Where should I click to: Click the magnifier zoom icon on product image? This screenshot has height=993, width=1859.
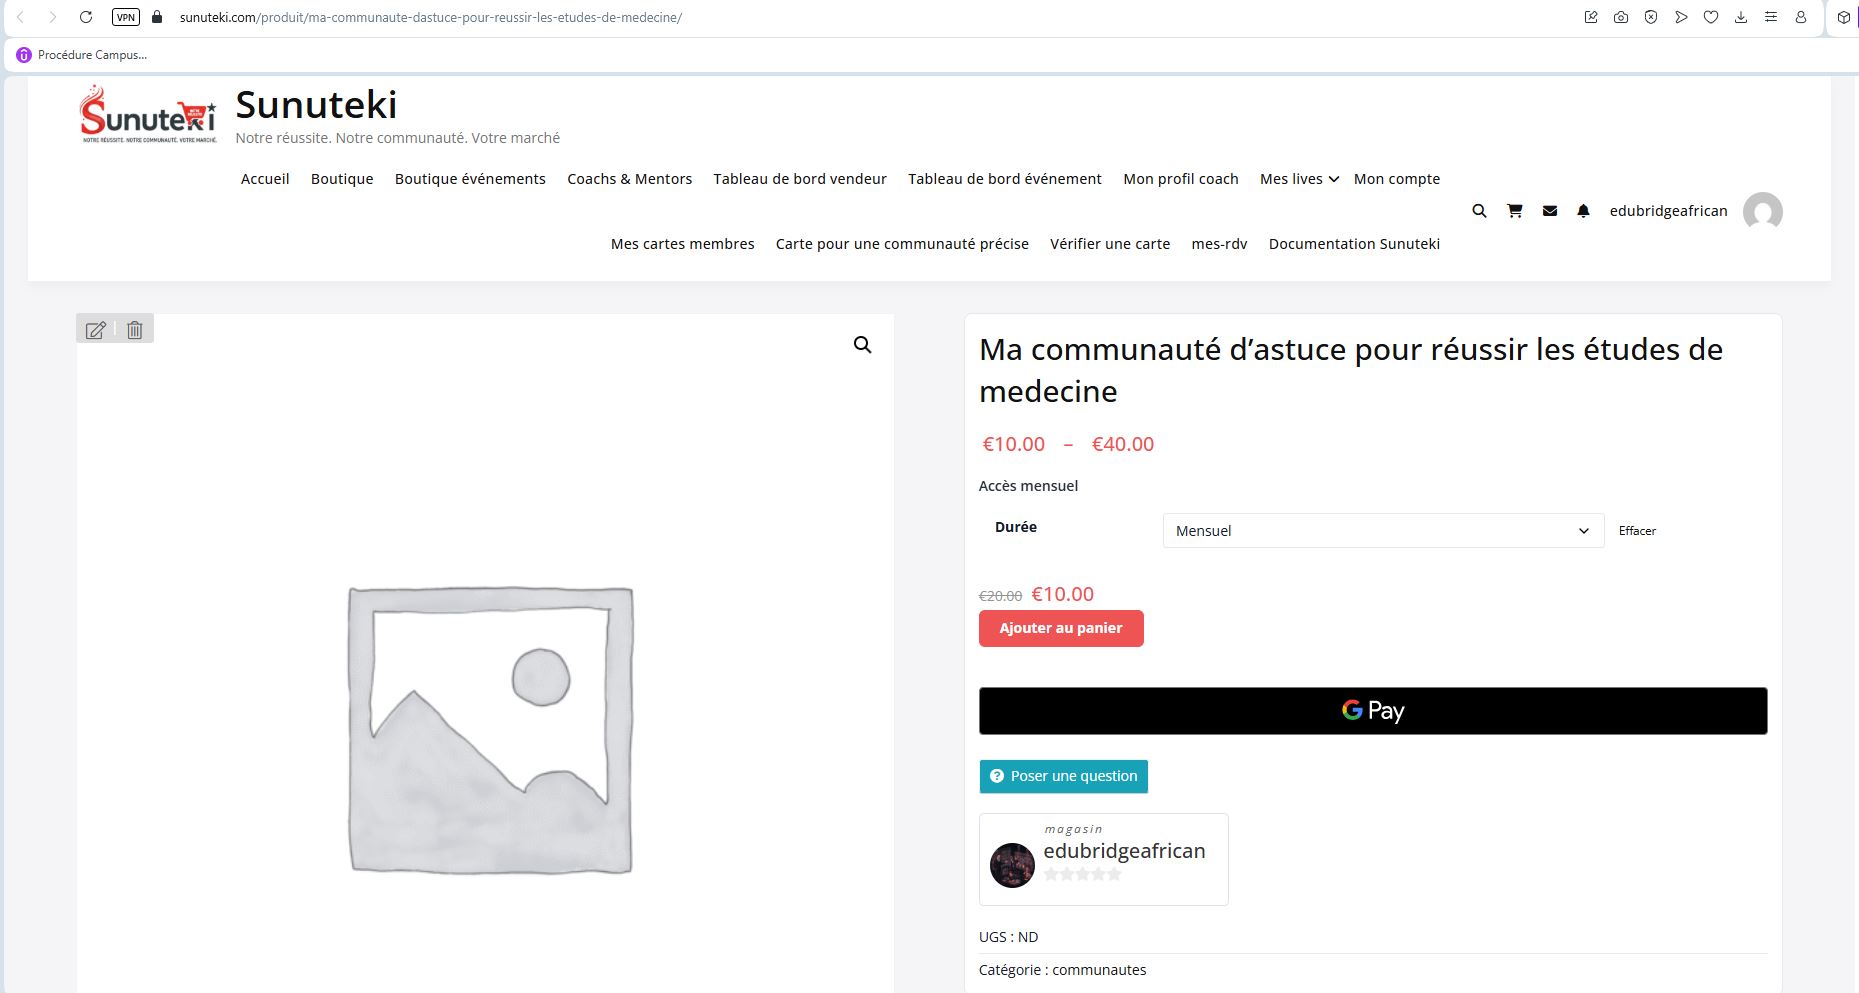tap(862, 345)
